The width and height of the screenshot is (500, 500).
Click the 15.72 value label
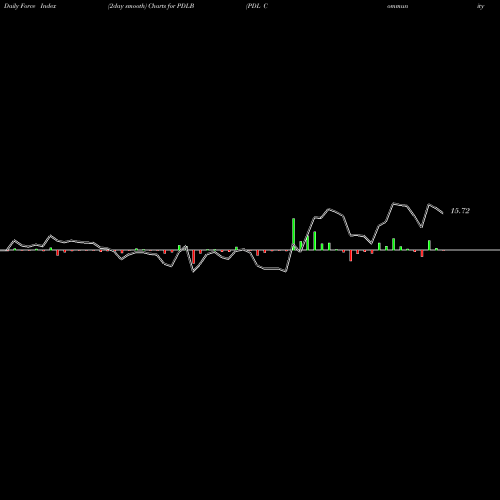(460, 211)
